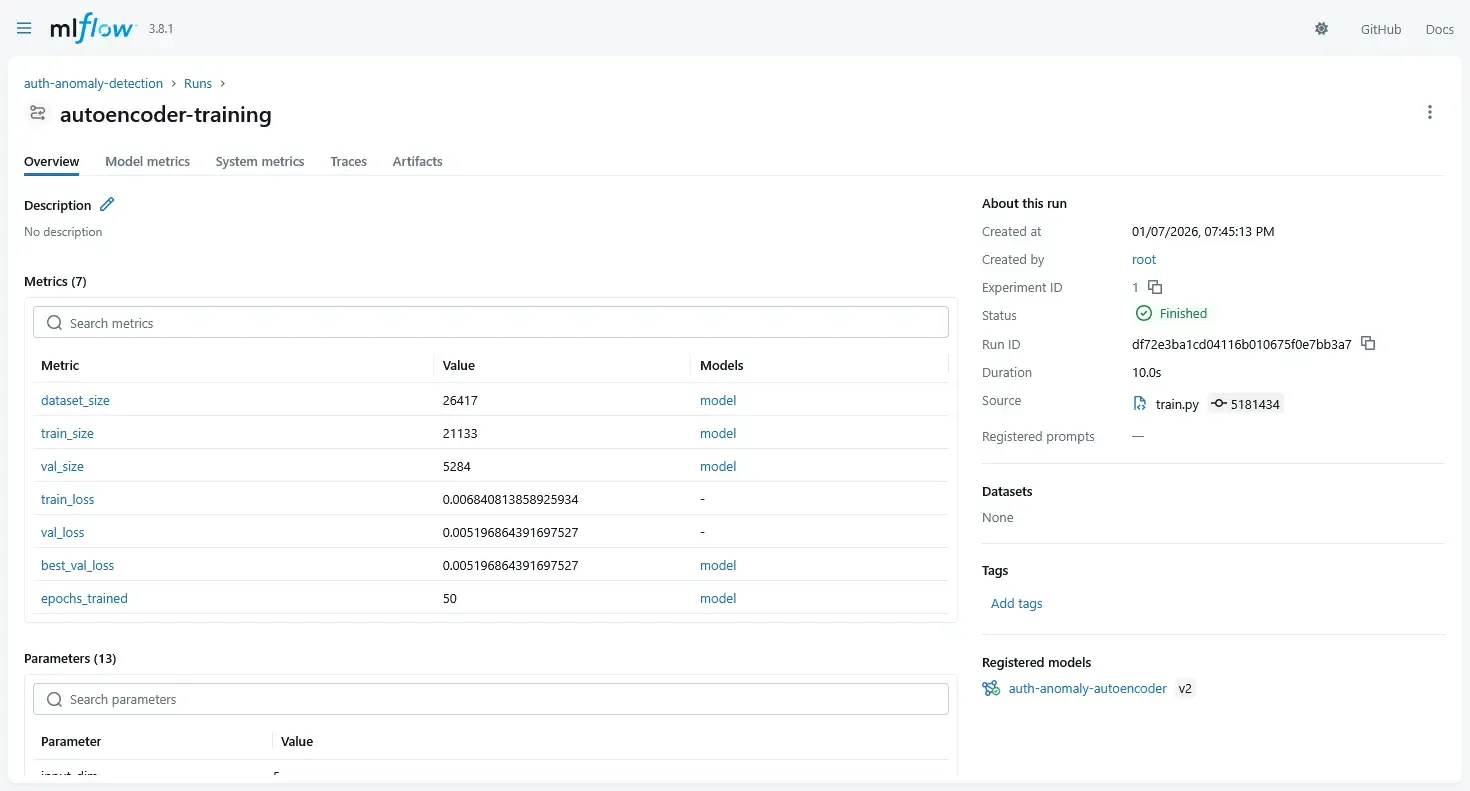1470x791 pixels.
Task: Click Add tags under the Tags section
Action: [x=1016, y=603]
